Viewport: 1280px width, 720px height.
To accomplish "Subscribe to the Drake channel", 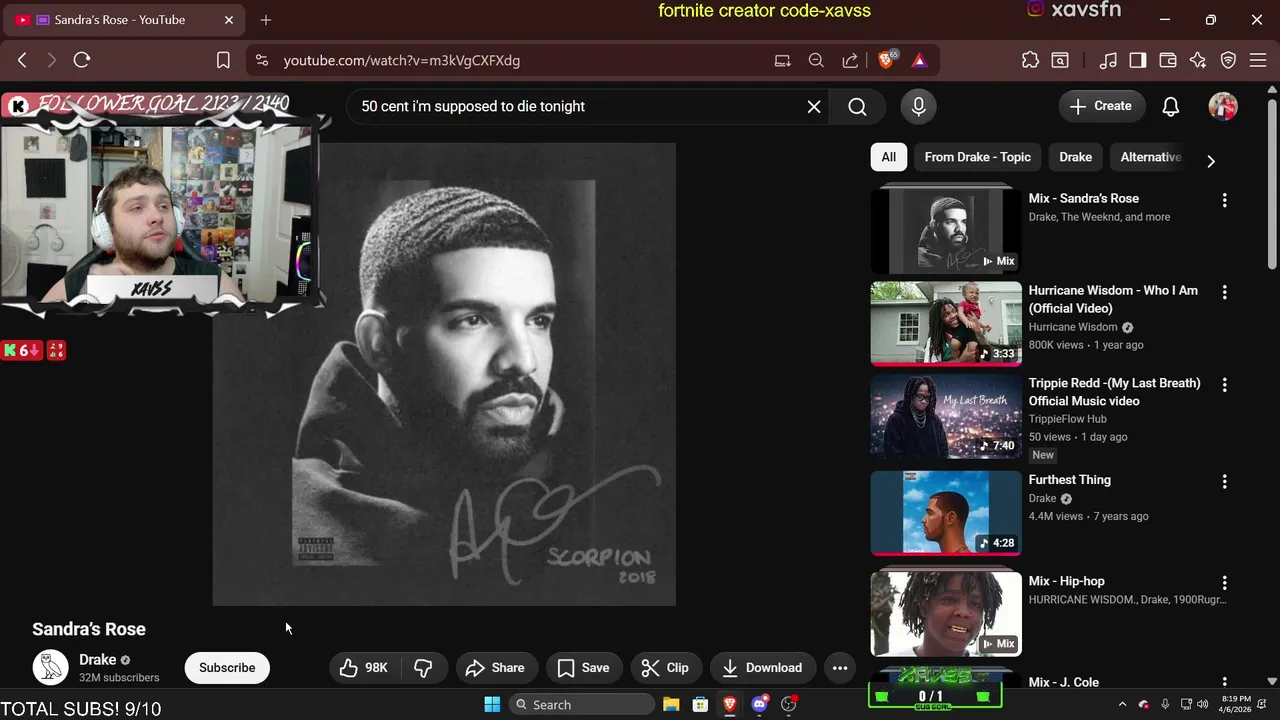I will (227, 668).
